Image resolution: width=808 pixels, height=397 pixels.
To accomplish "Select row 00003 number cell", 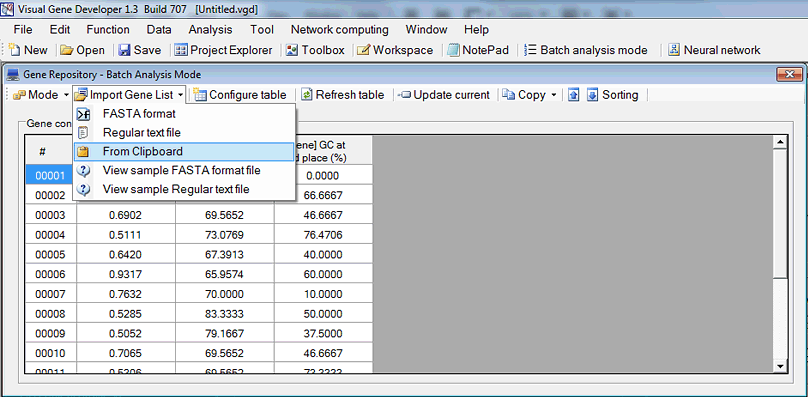I will [x=50, y=215].
